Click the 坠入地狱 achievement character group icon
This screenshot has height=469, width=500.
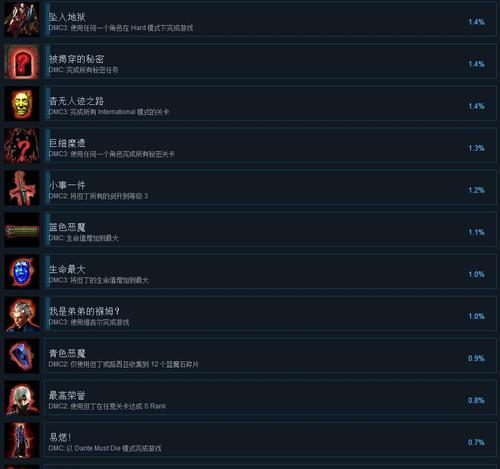[22, 20]
